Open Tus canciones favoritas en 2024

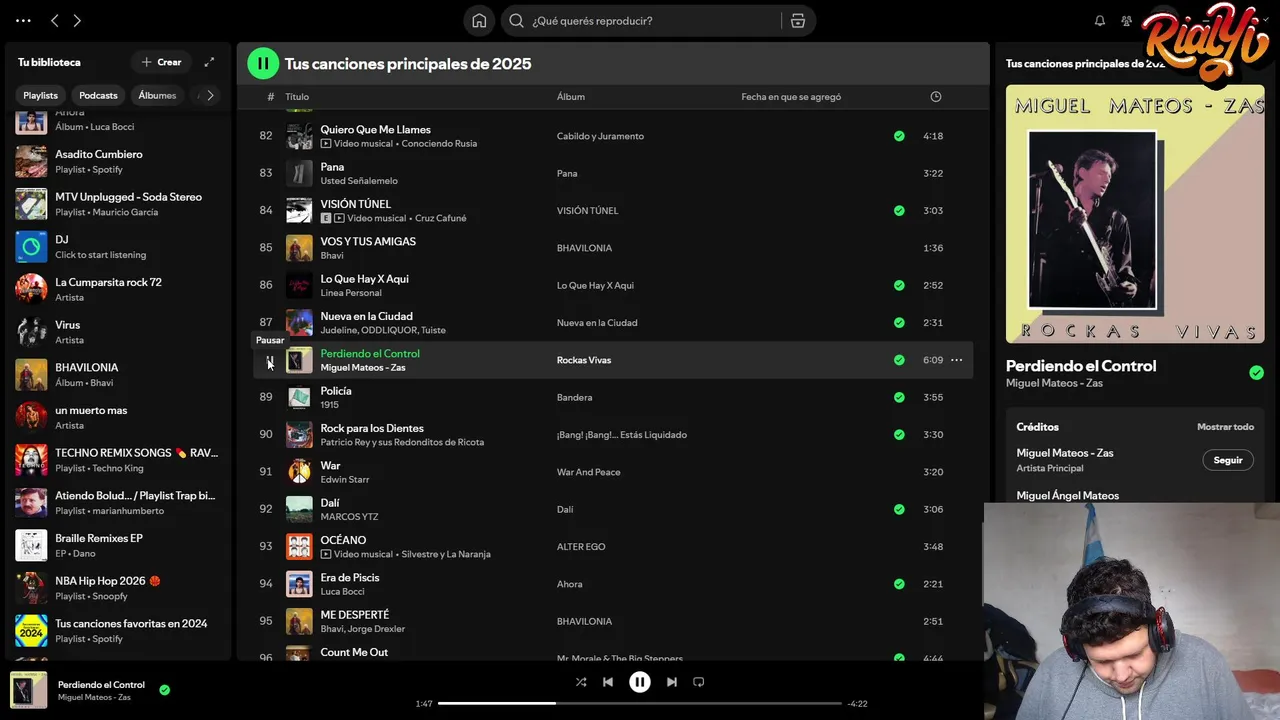(x=118, y=630)
